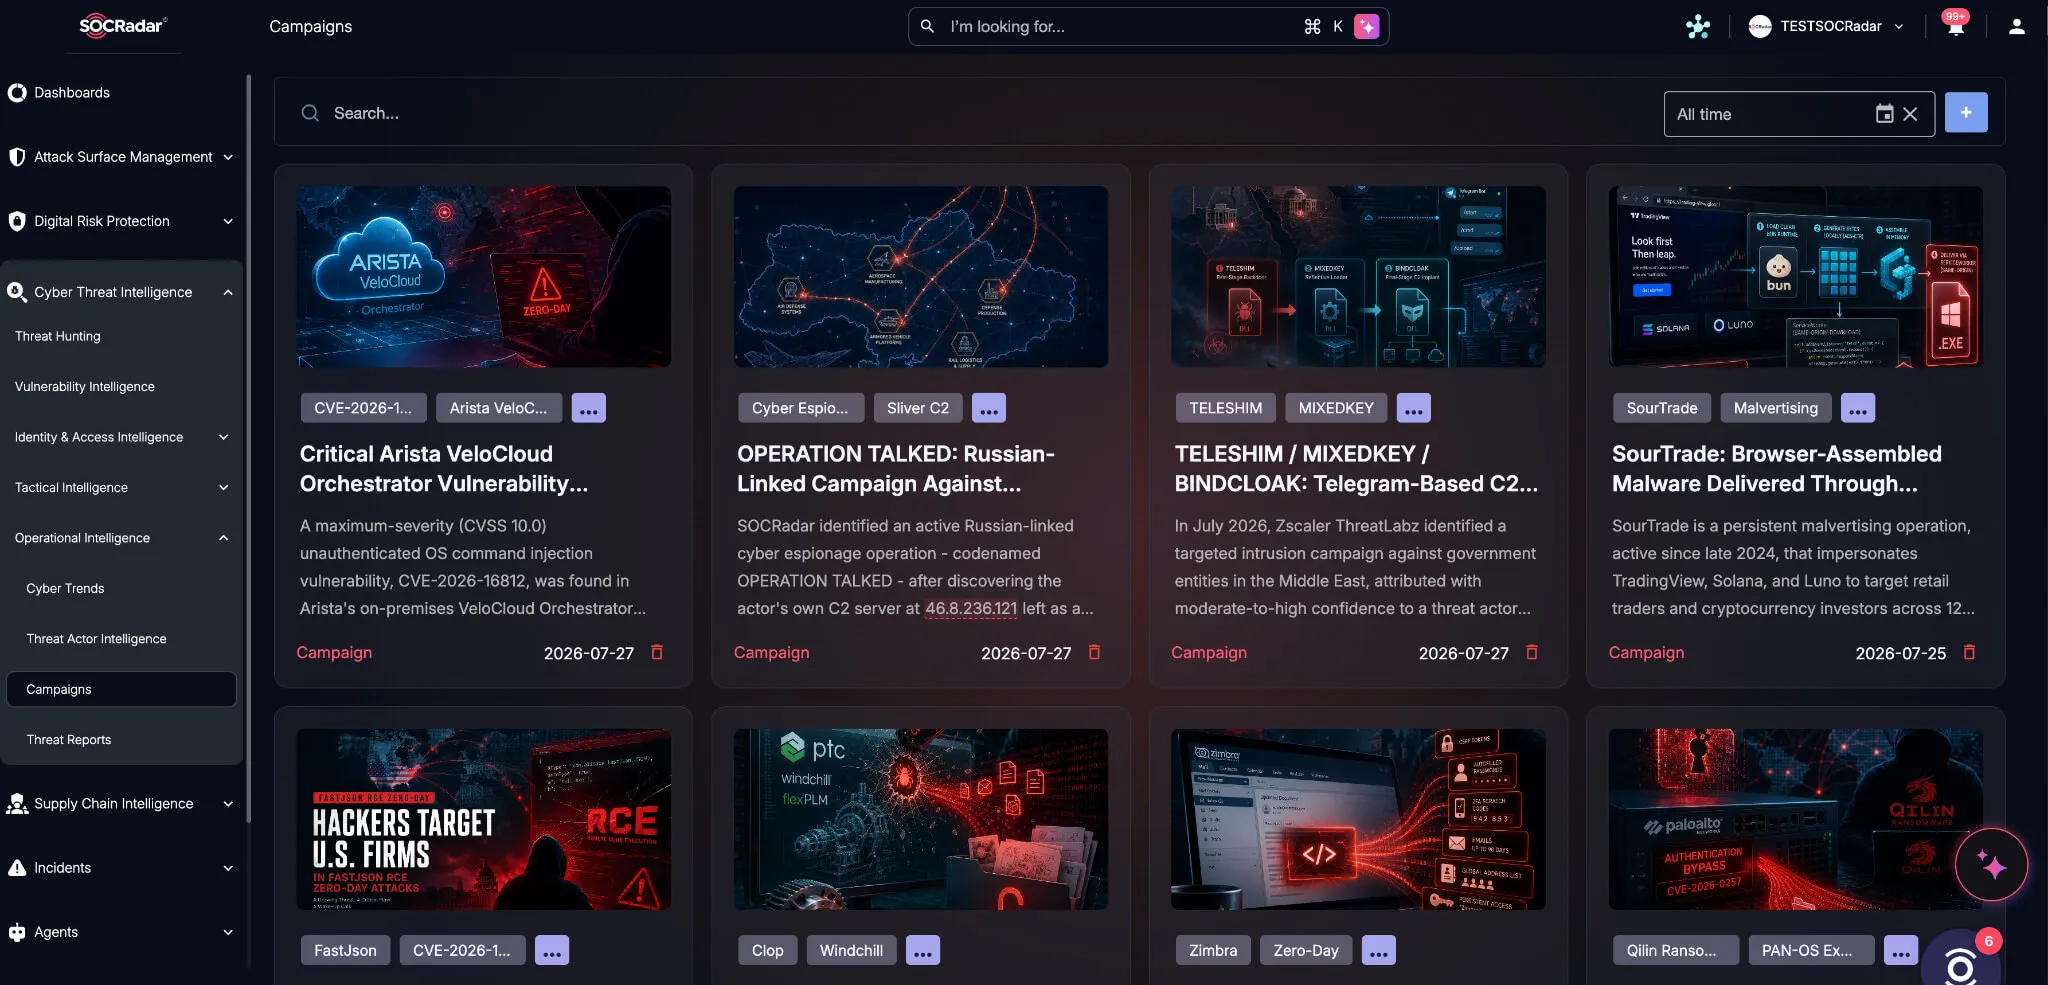Show more tags after PAN-OS Ex... tag
Screen dimensions: 2048x985
coord(1901,950)
